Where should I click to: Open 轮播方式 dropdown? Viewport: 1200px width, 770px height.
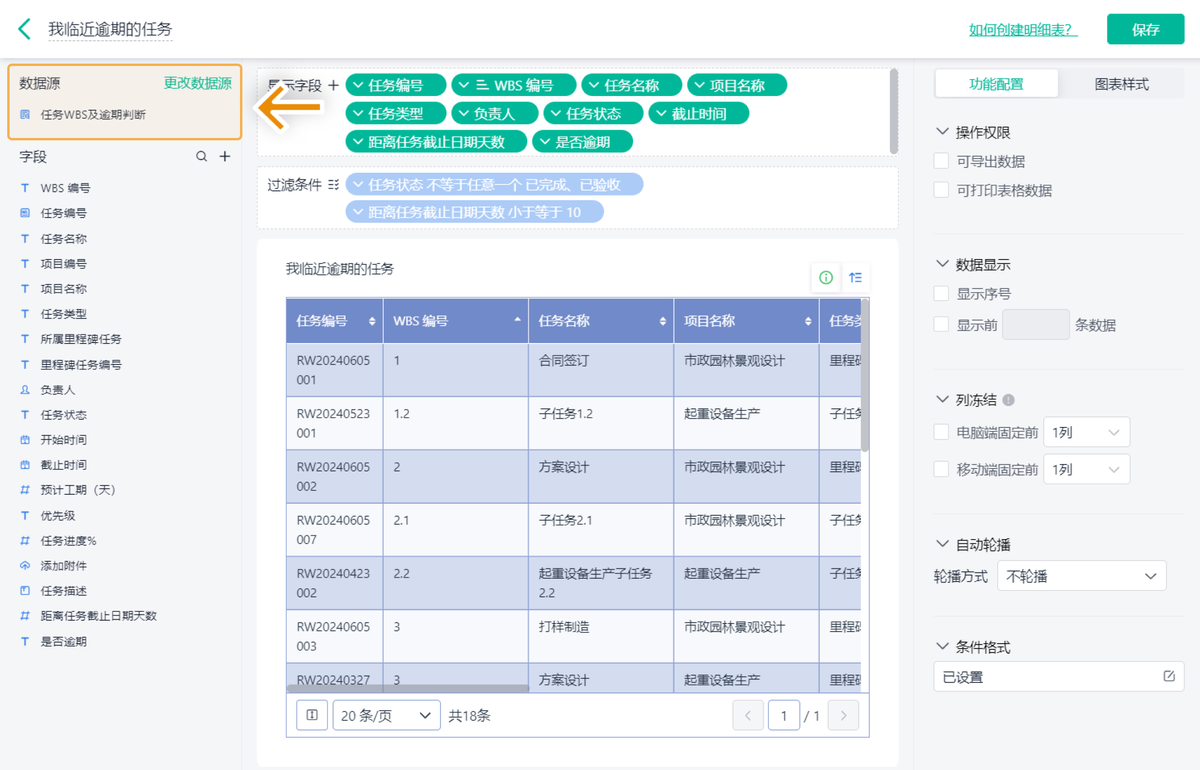coord(1082,576)
